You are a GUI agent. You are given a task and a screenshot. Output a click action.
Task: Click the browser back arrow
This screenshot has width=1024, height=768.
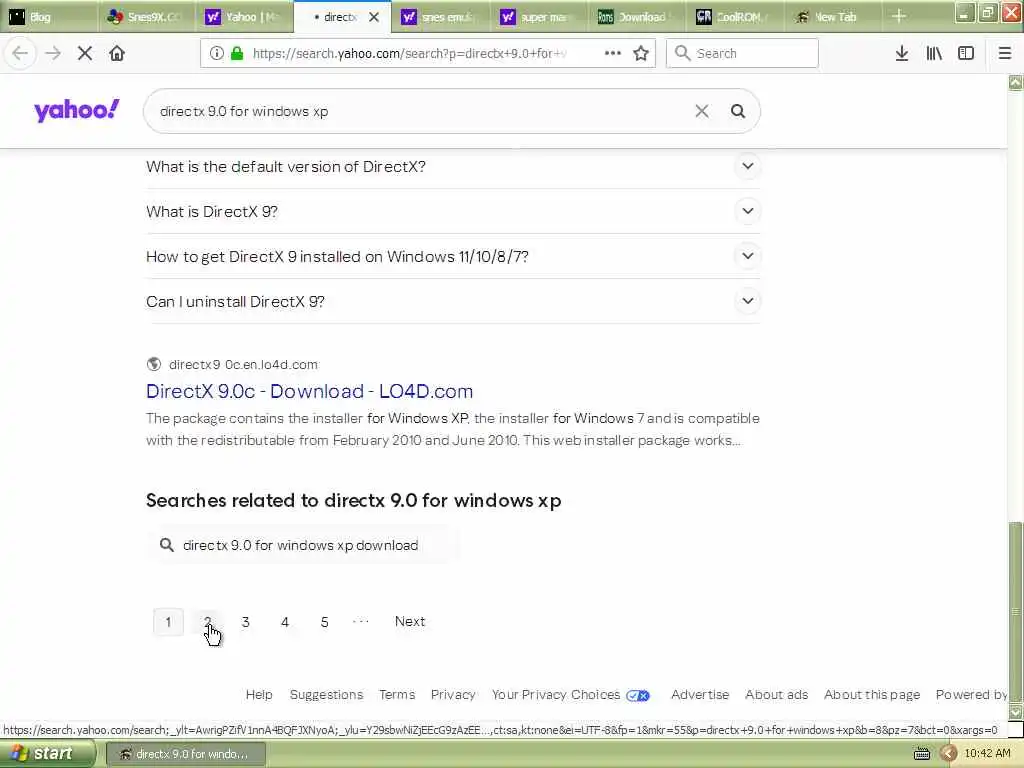tap(20, 53)
